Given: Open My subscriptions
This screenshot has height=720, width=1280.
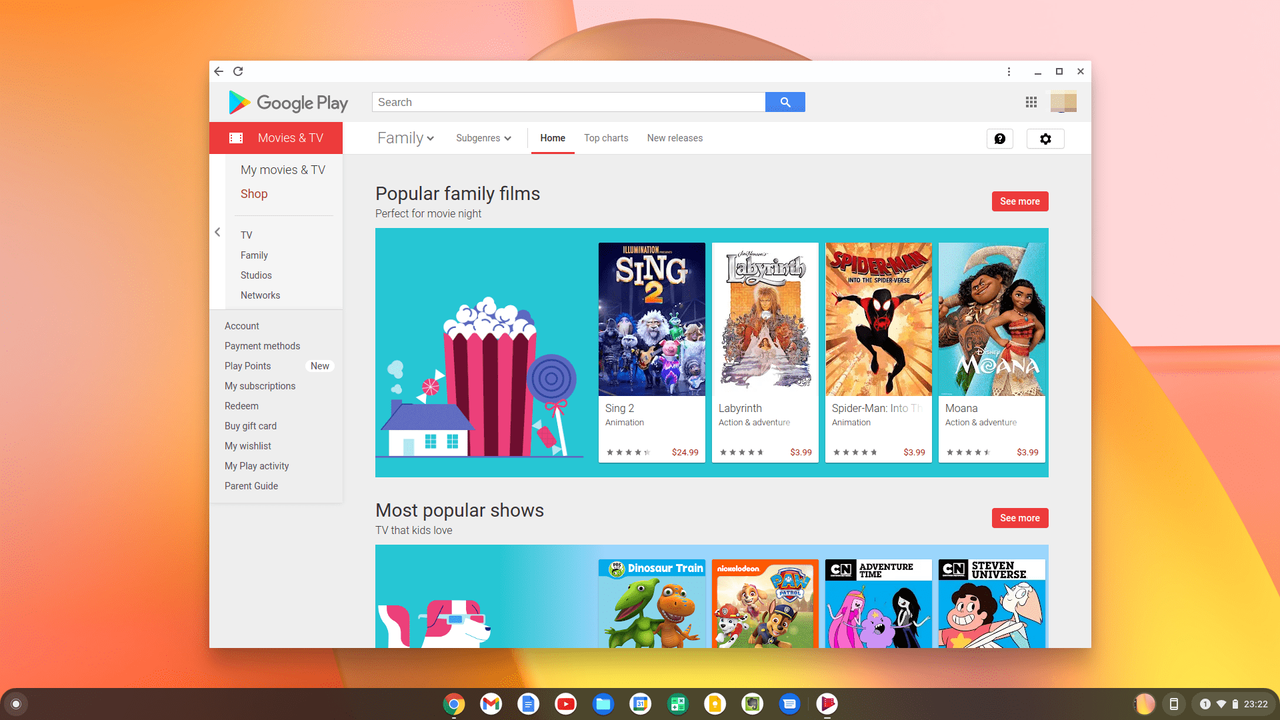Looking at the screenshot, I should coord(260,386).
